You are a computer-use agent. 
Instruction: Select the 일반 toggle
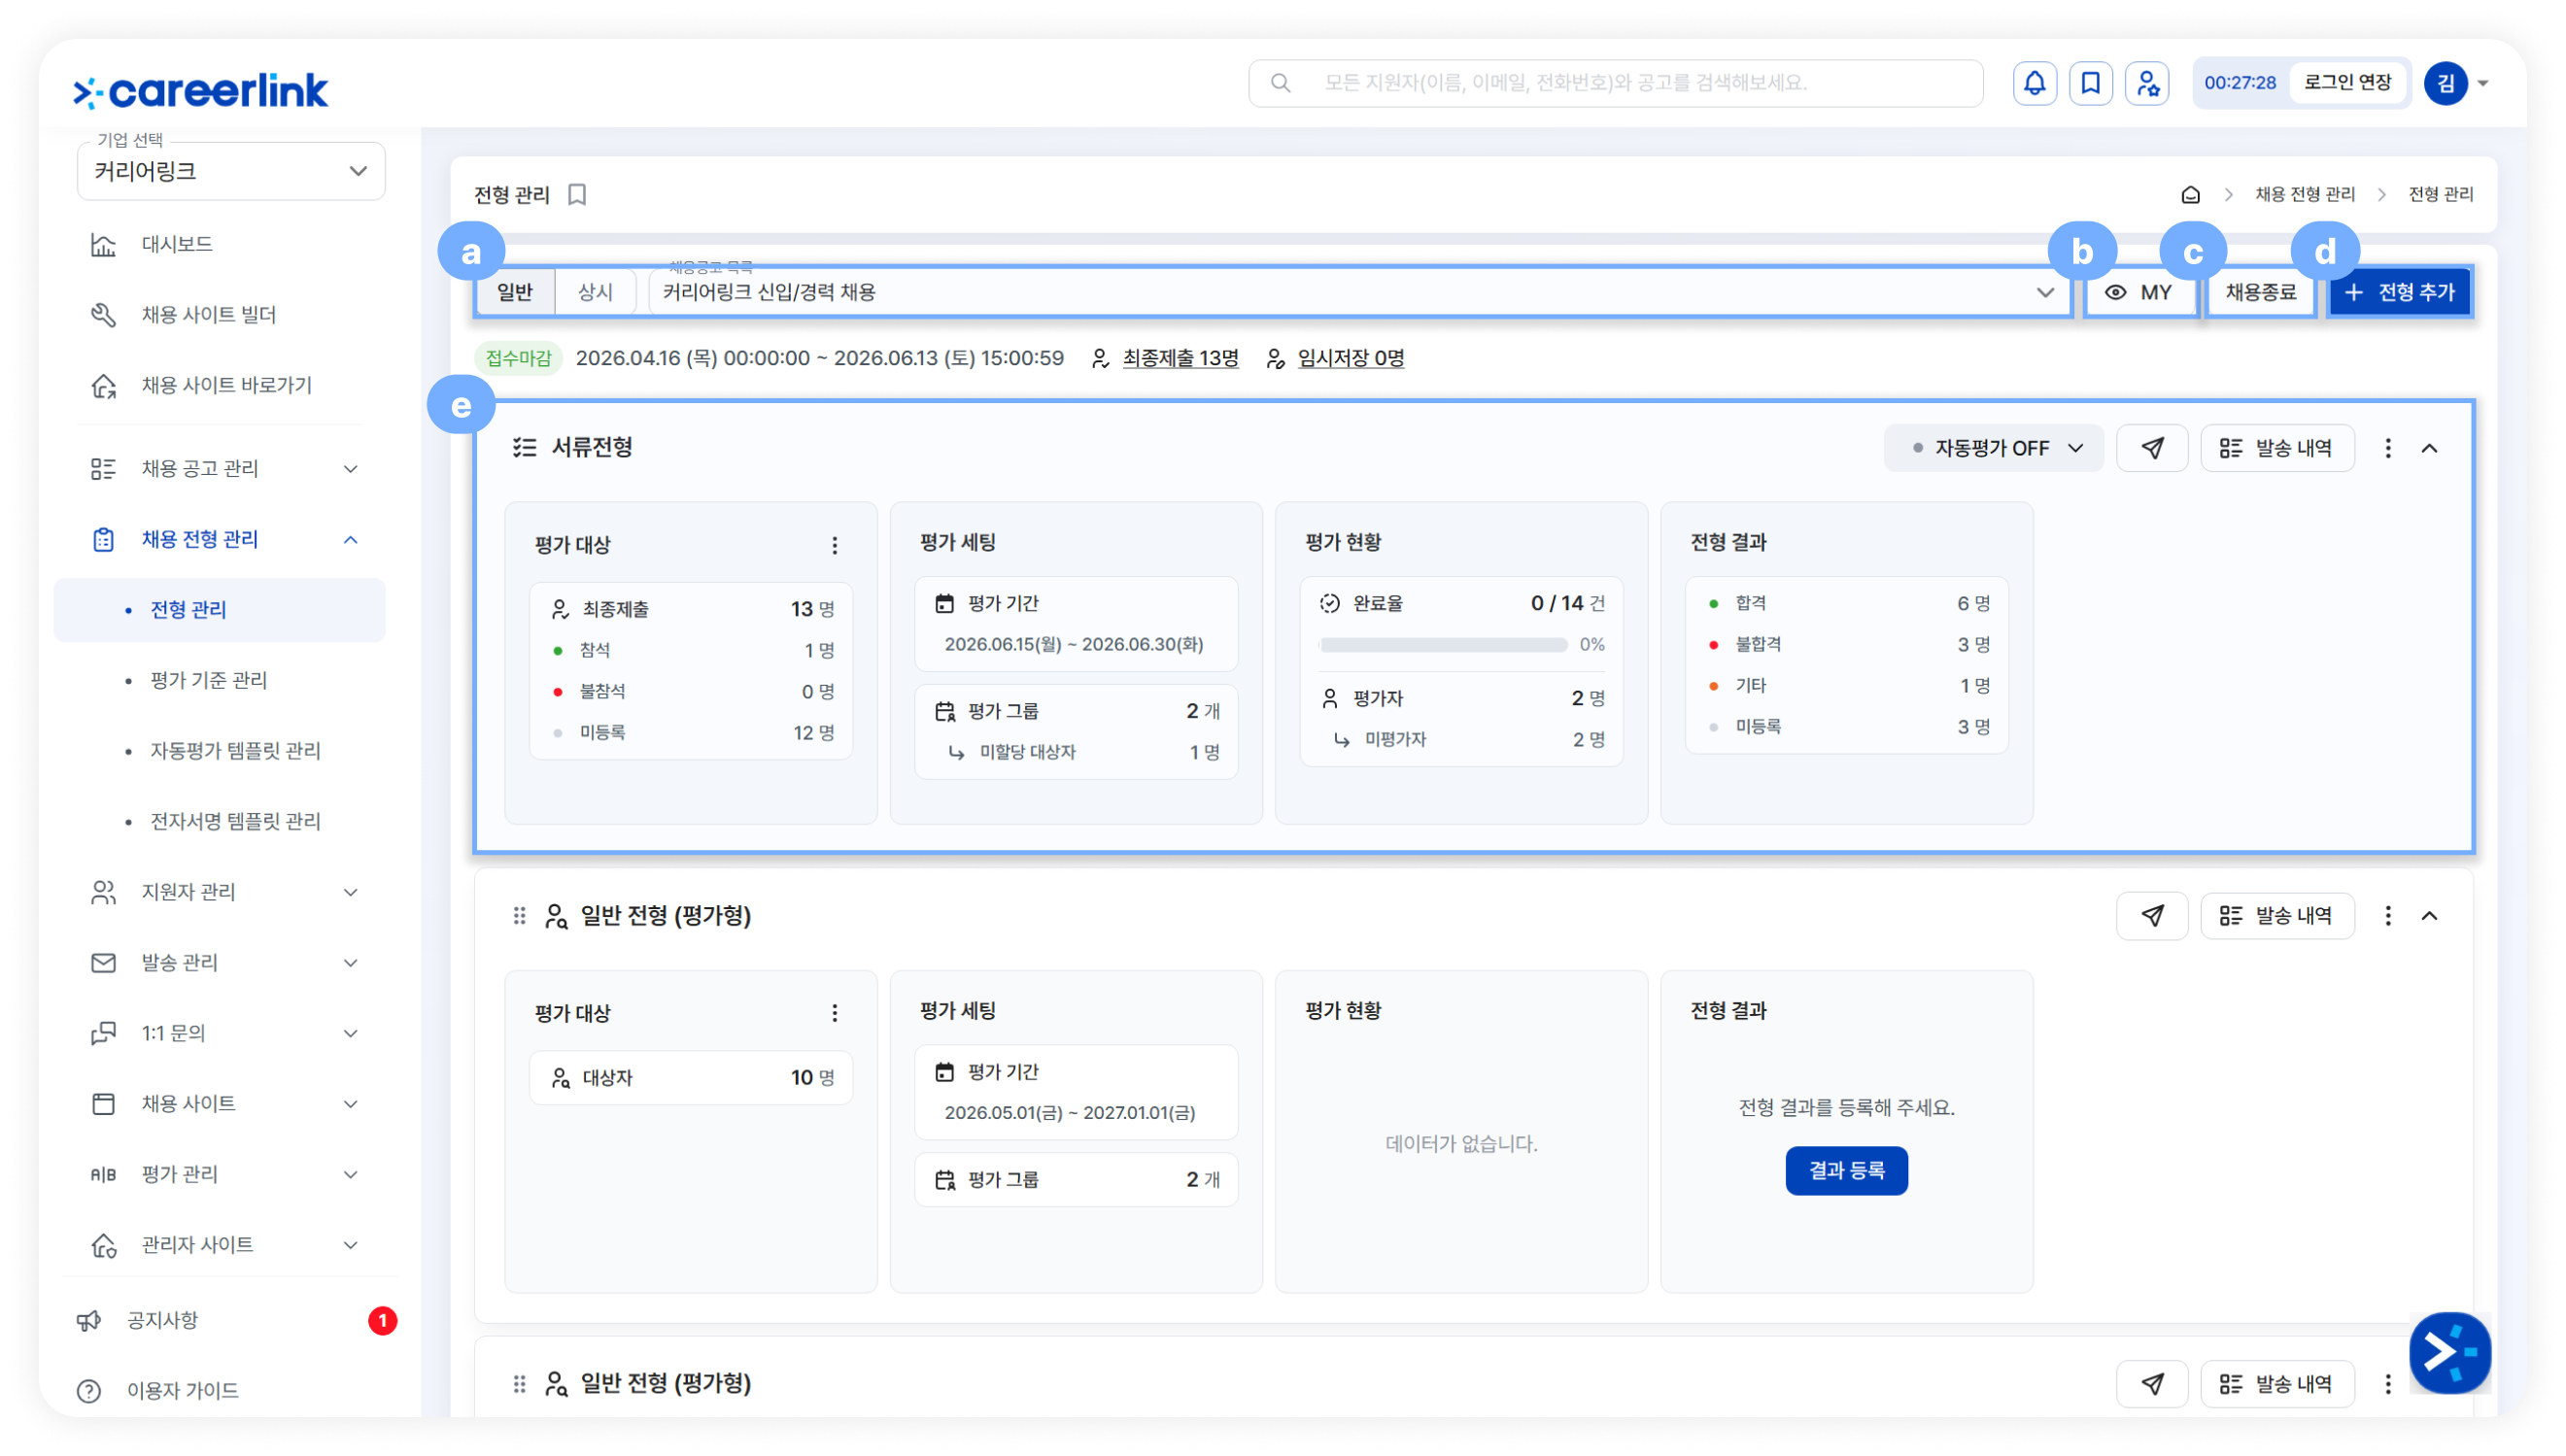[x=515, y=292]
